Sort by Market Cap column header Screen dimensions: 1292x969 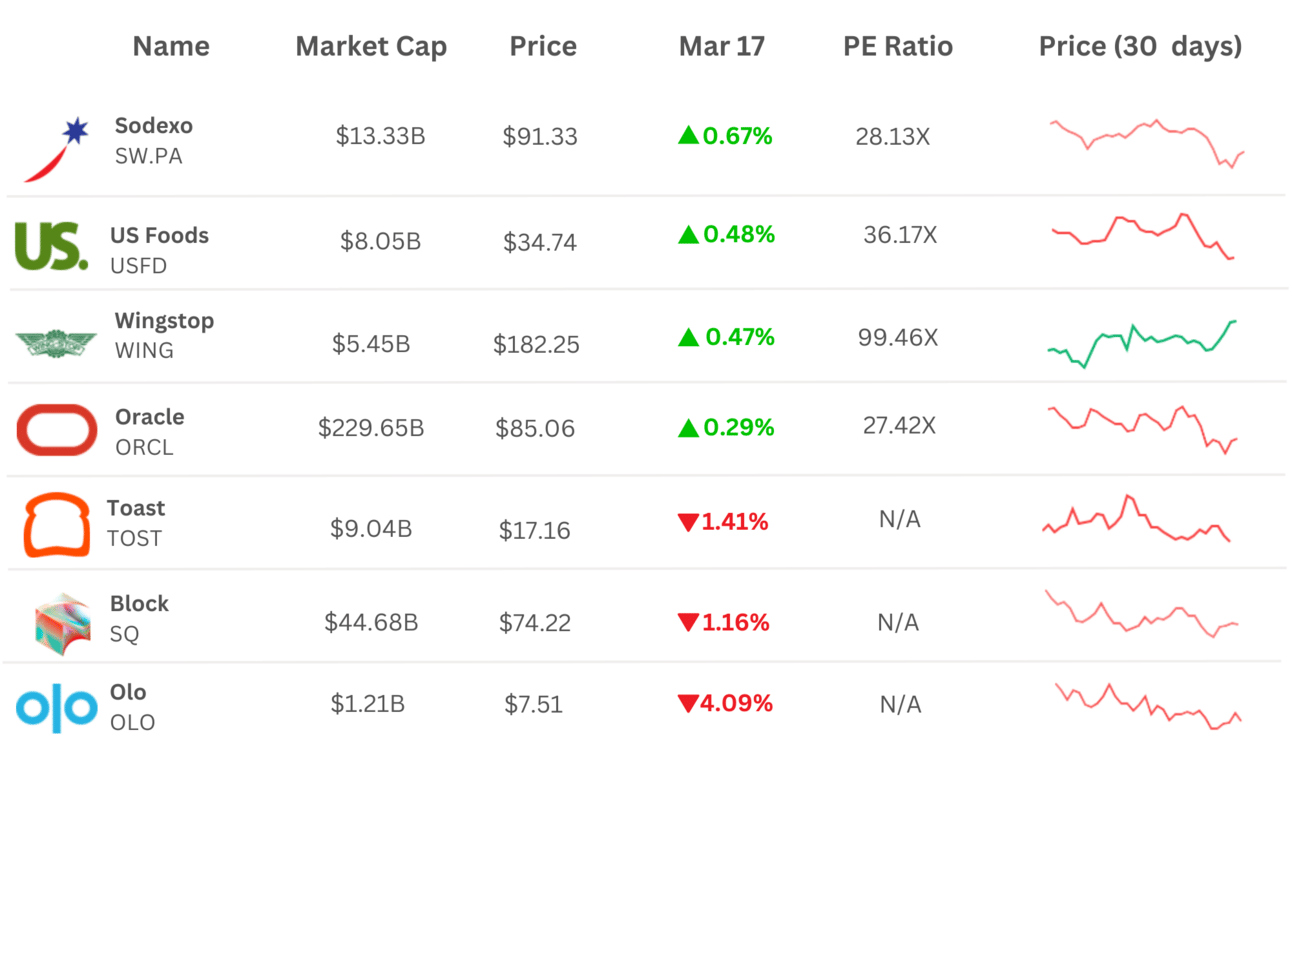[x=371, y=46]
